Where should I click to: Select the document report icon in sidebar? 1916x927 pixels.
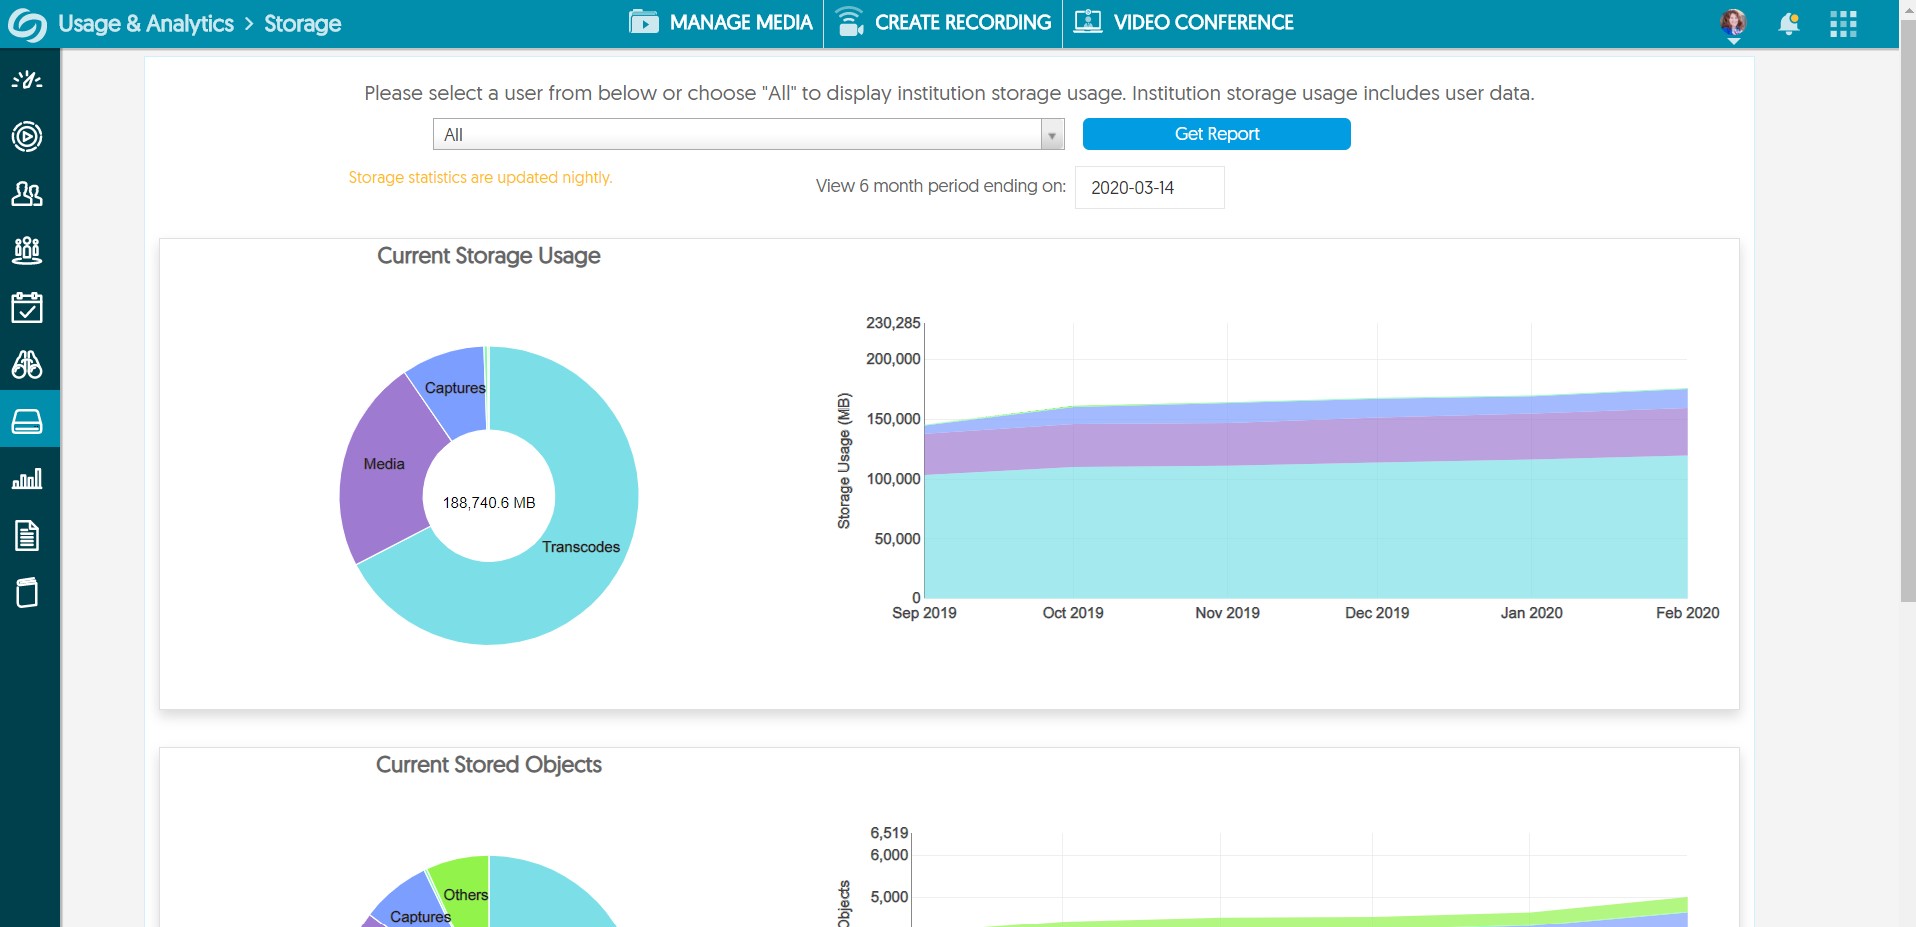[x=27, y=536]
